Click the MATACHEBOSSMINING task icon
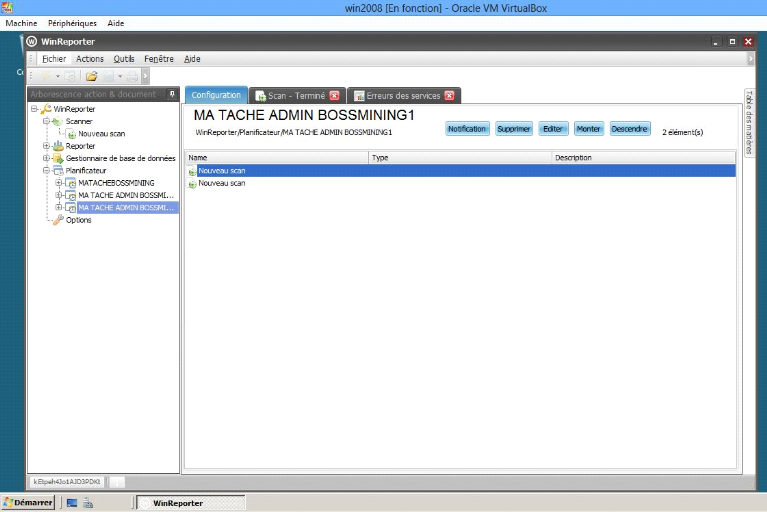Screen dimensions: 767x512 pos(70,183)
